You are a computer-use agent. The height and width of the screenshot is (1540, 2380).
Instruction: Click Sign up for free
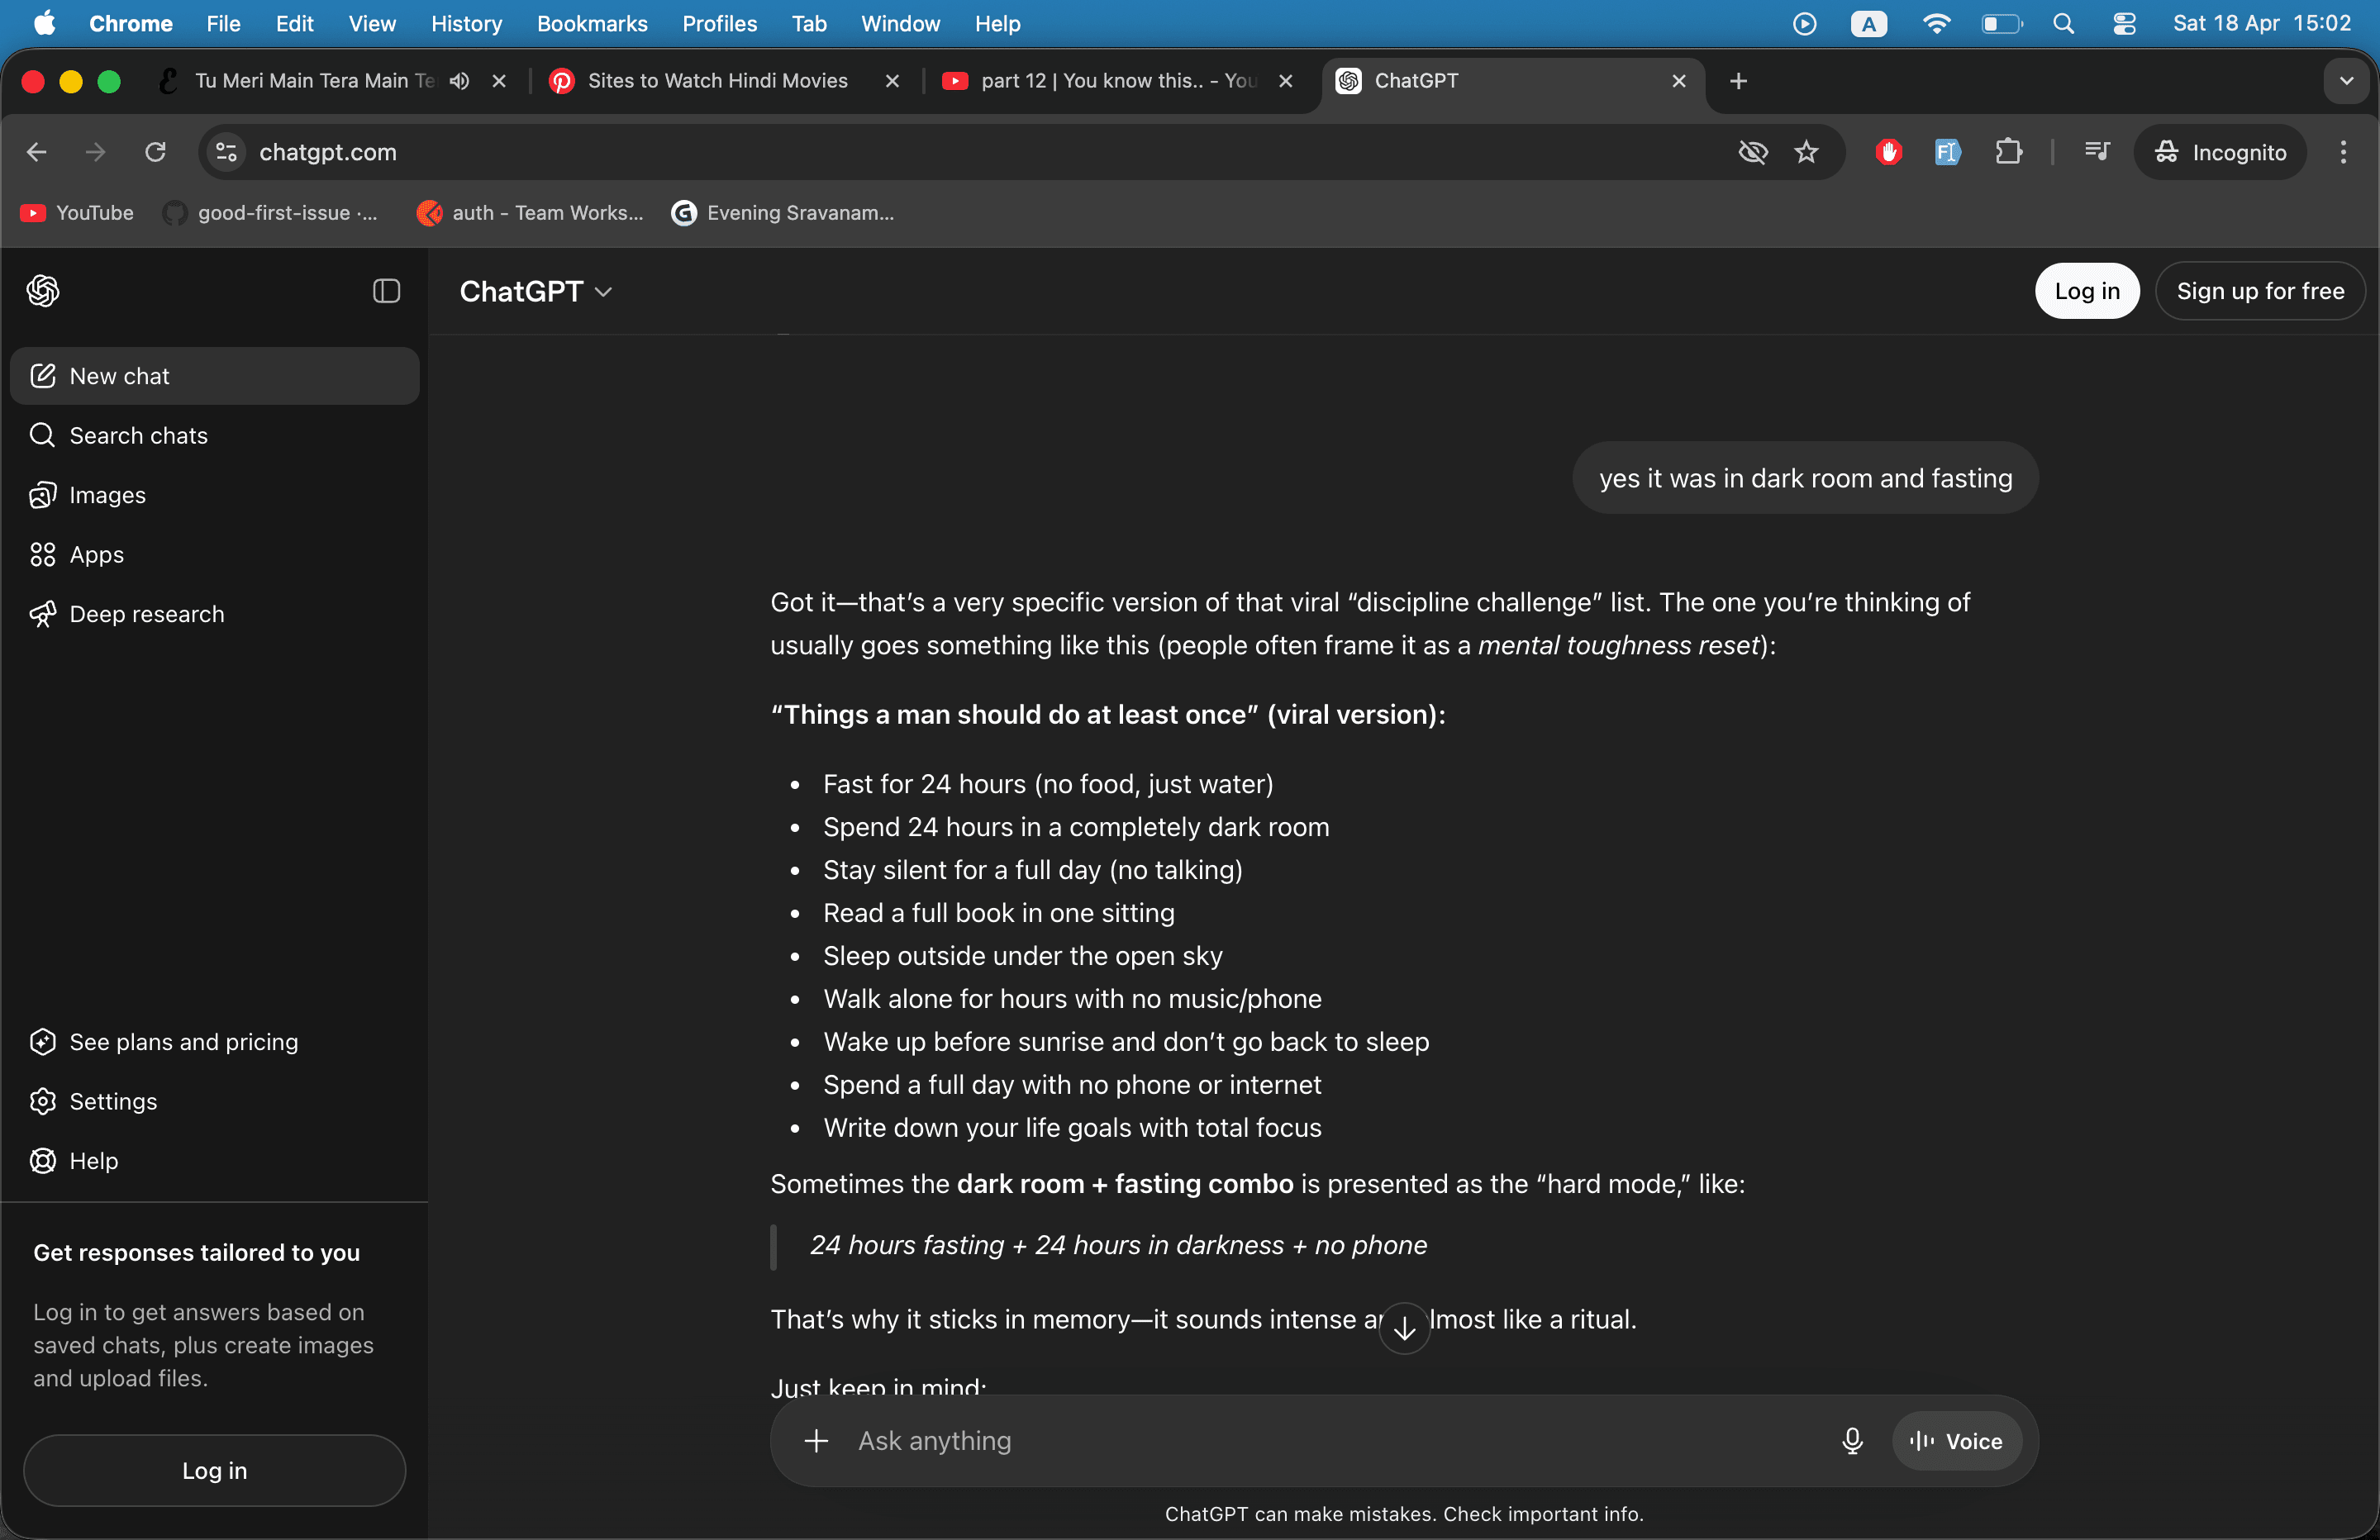click(2260, 291)
